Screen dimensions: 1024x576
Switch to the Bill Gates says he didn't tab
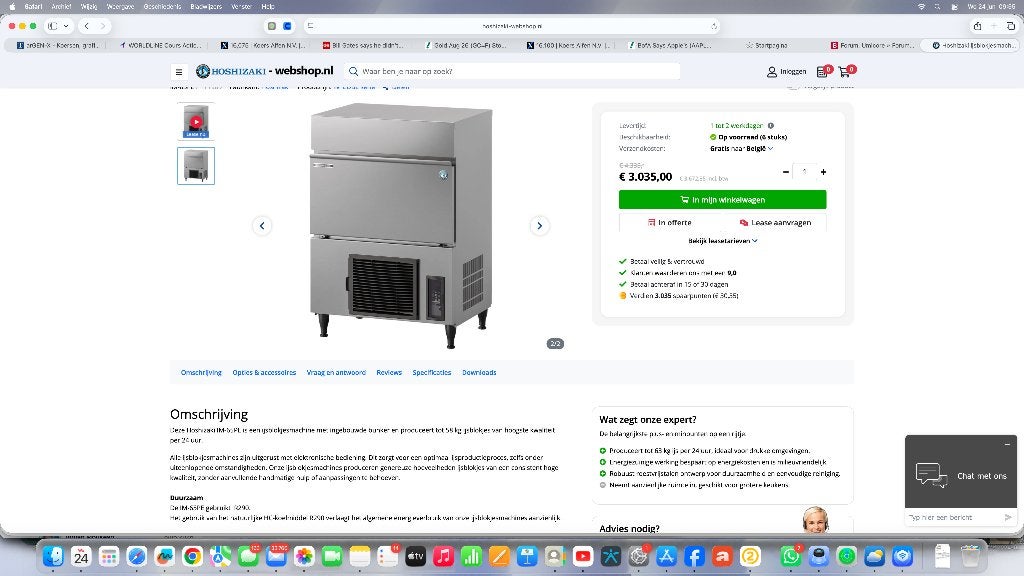pyautogui.click(x=364, y=46)
